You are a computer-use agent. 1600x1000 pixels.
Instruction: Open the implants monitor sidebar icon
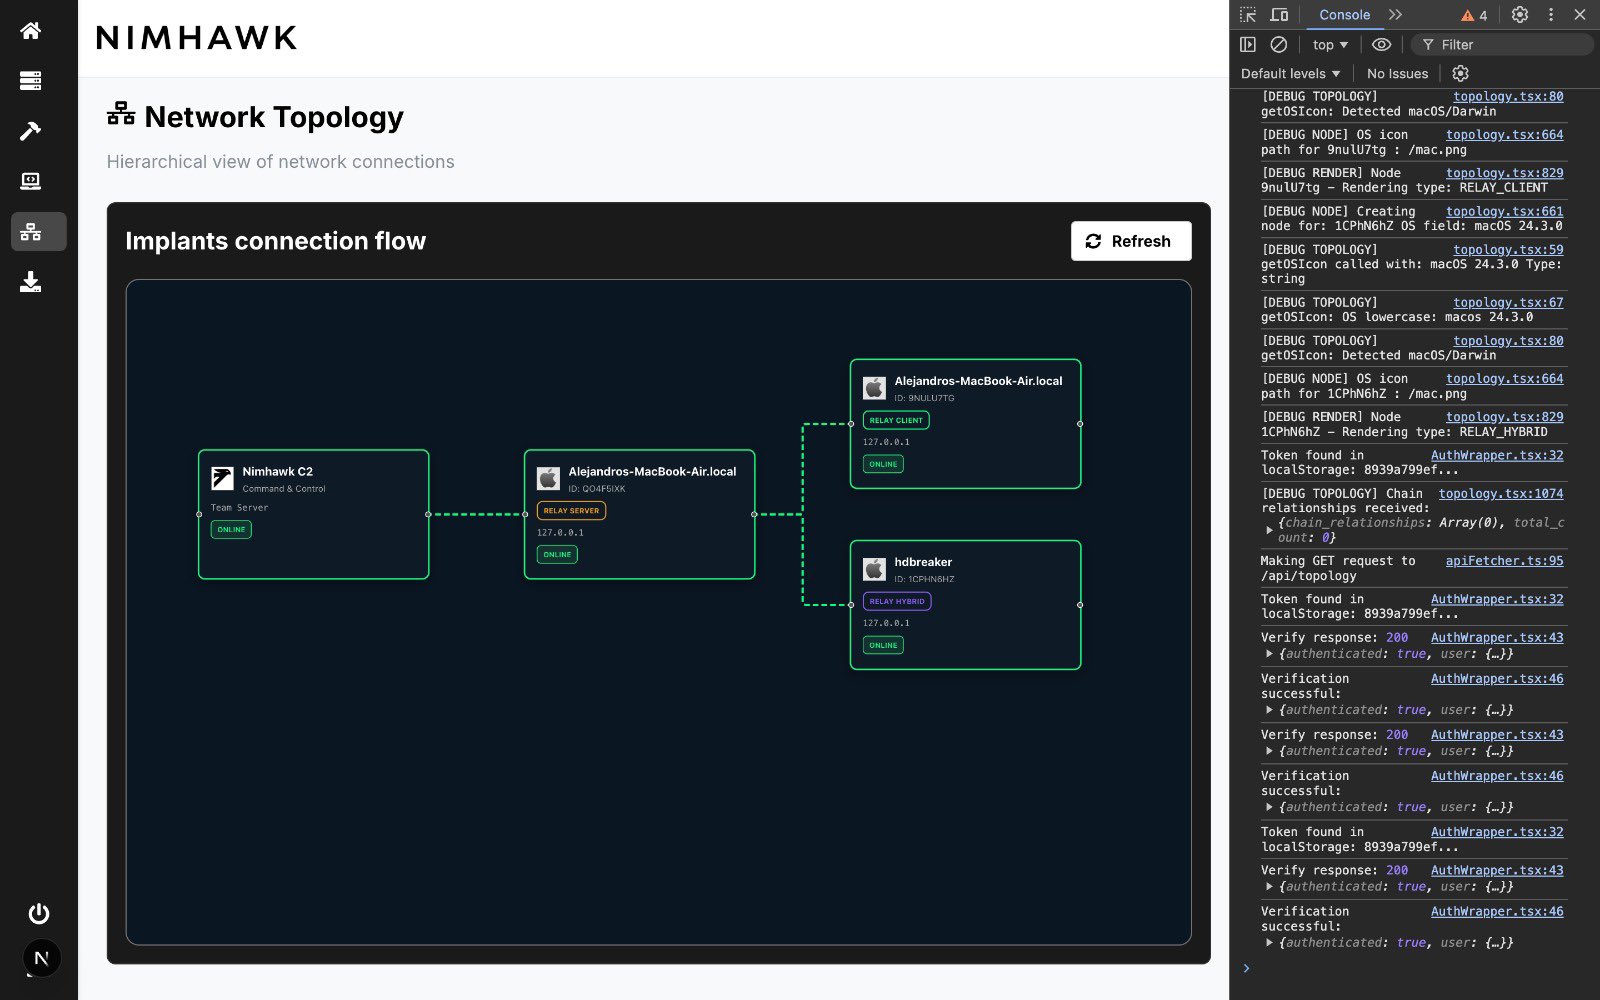[31, 181]
